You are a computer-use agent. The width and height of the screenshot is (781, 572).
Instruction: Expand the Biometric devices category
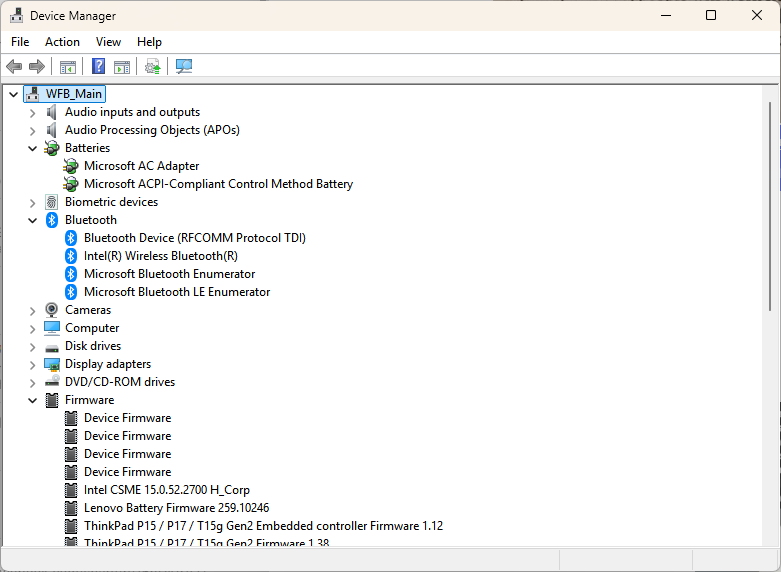(33, 202)
